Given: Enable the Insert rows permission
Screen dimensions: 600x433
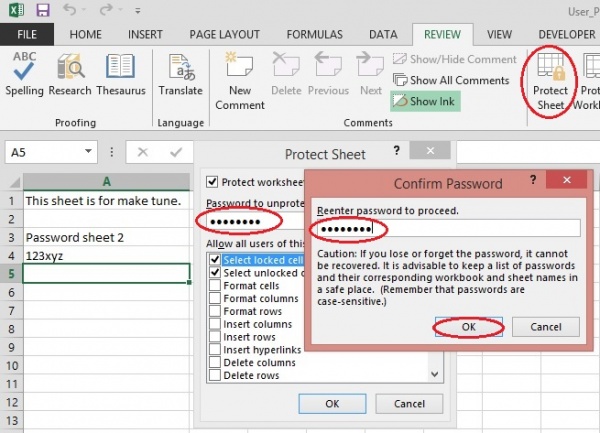Looking at the screenshot, I should click(x=215, y=336).
